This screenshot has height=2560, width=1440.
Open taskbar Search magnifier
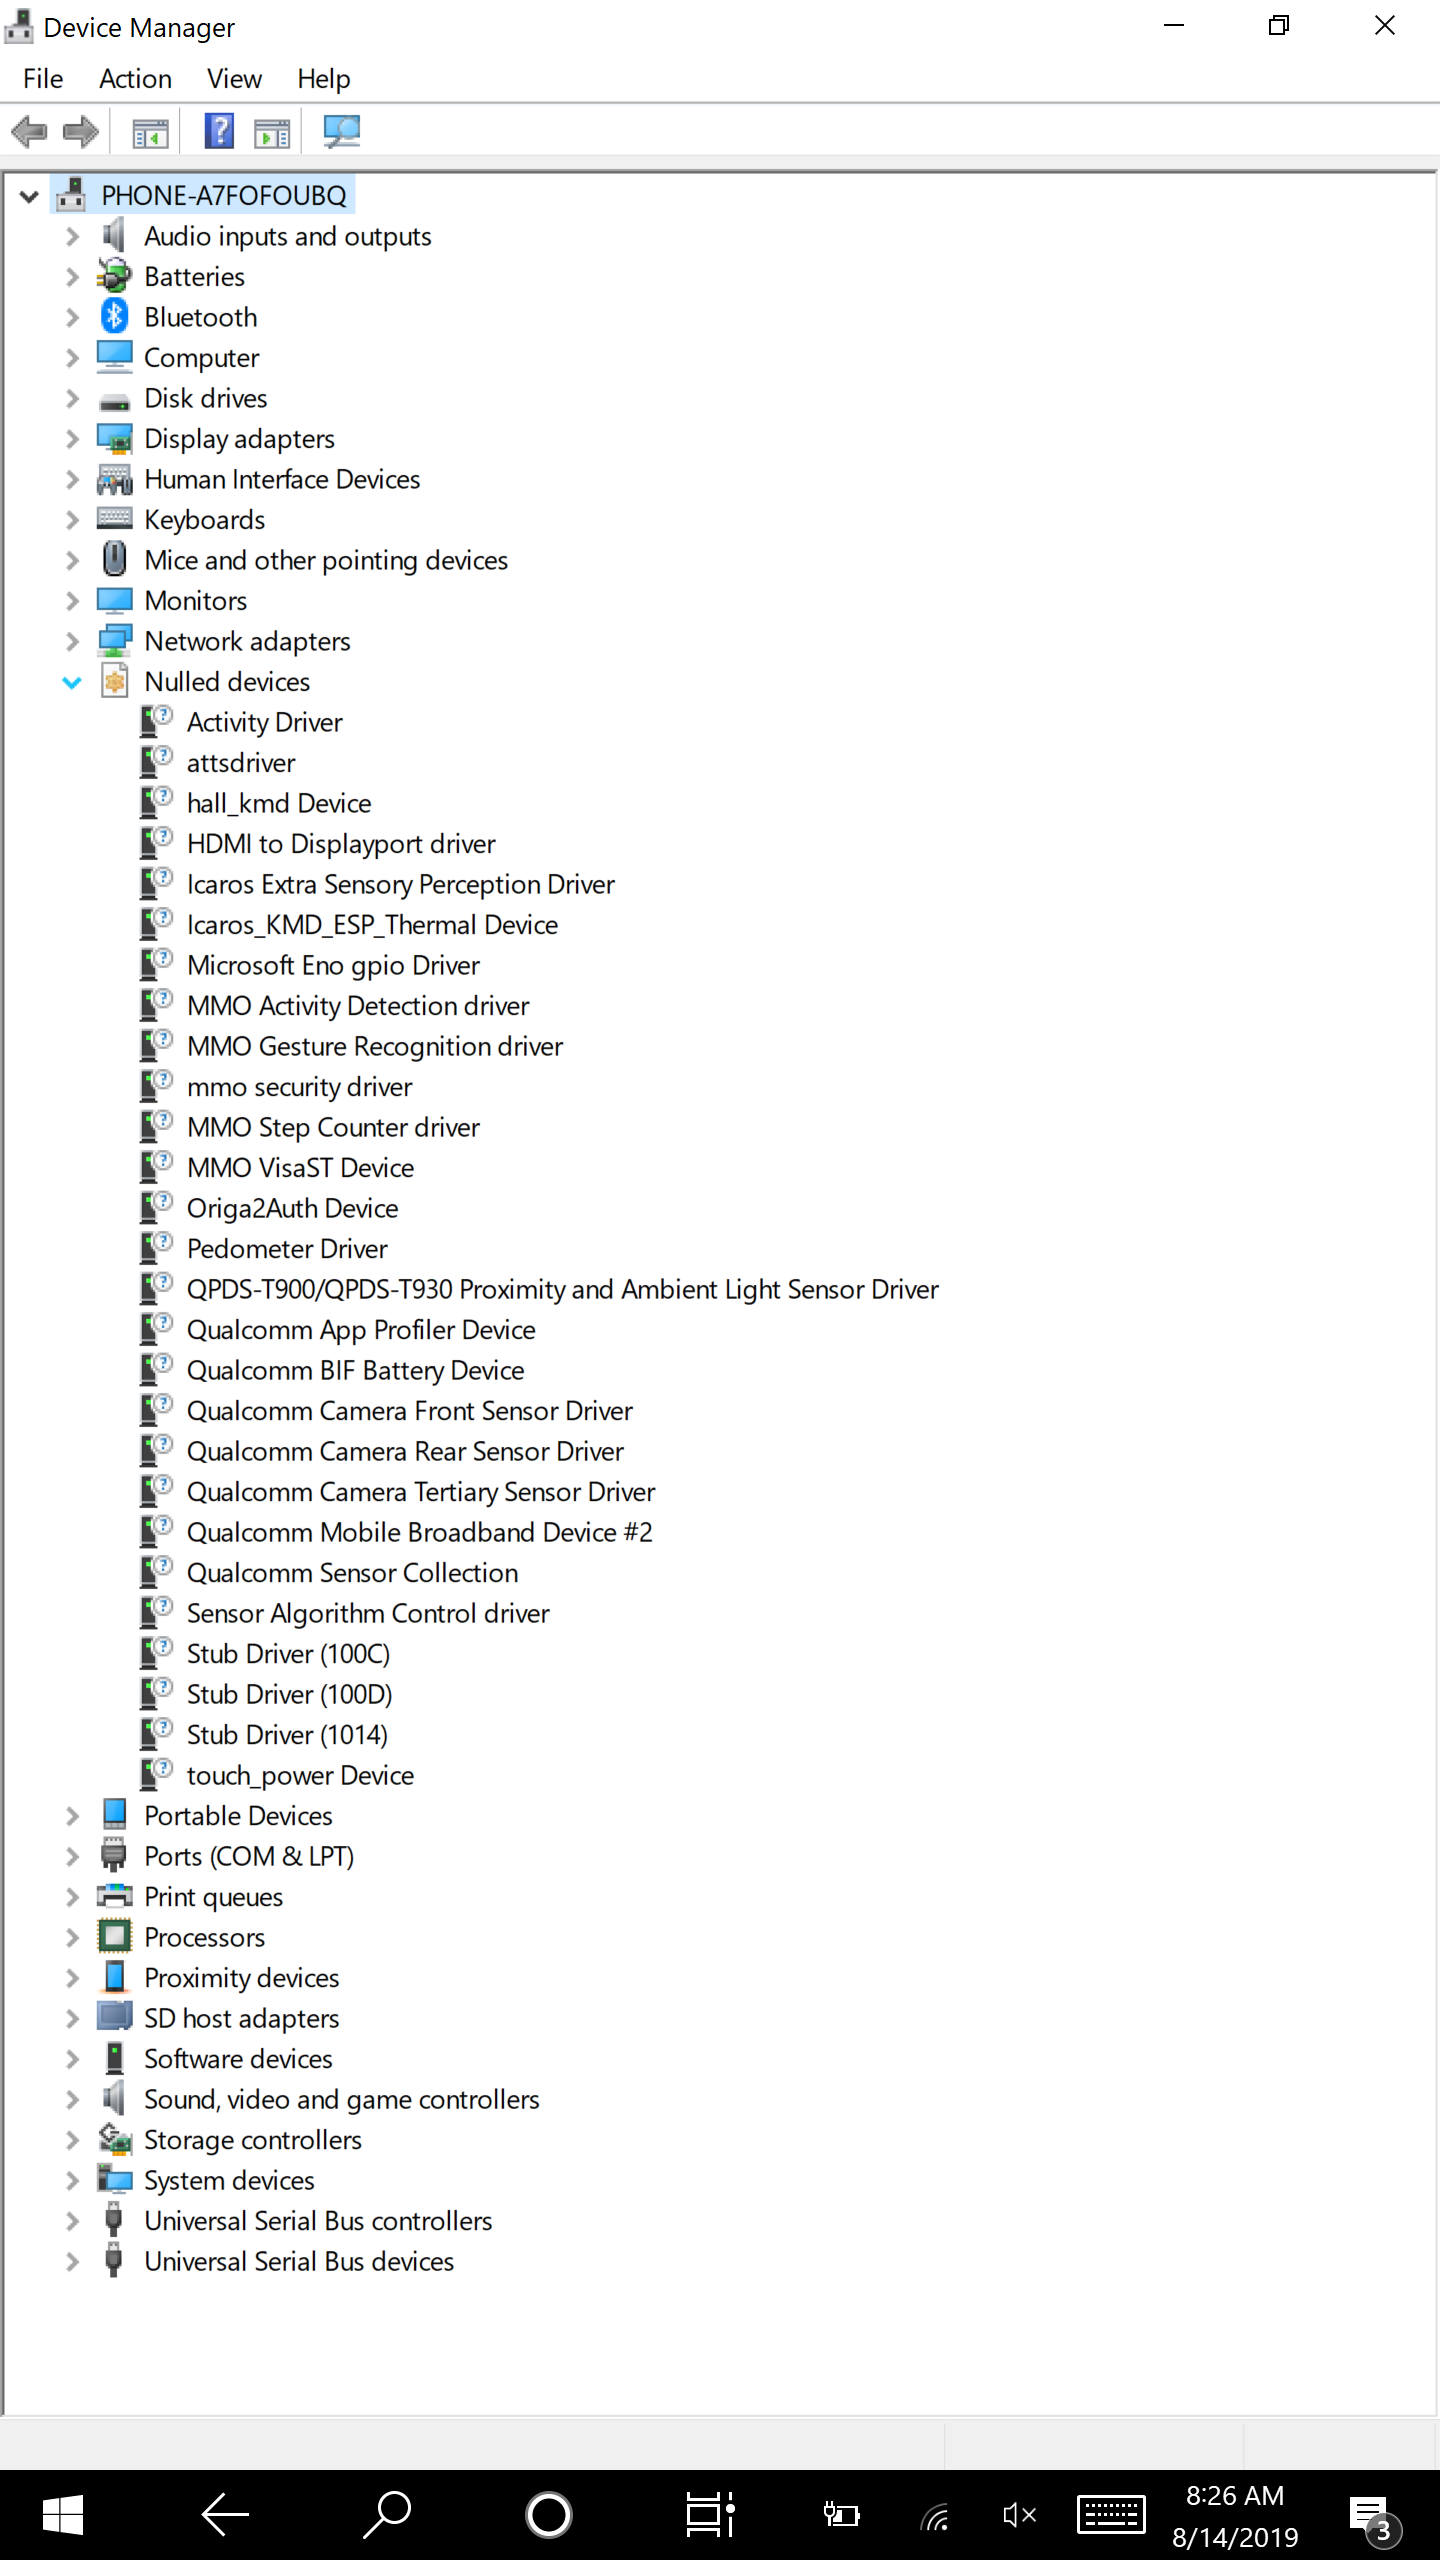pyautogui.click(x=387, y=2515)
